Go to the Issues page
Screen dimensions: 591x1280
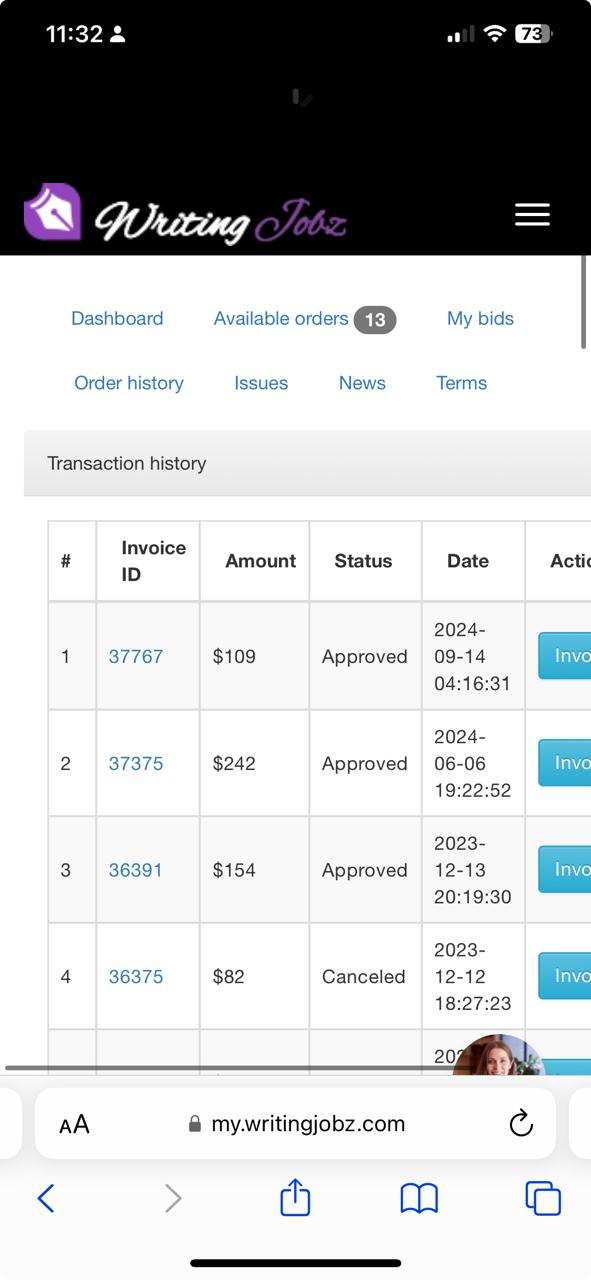(261, 383)
